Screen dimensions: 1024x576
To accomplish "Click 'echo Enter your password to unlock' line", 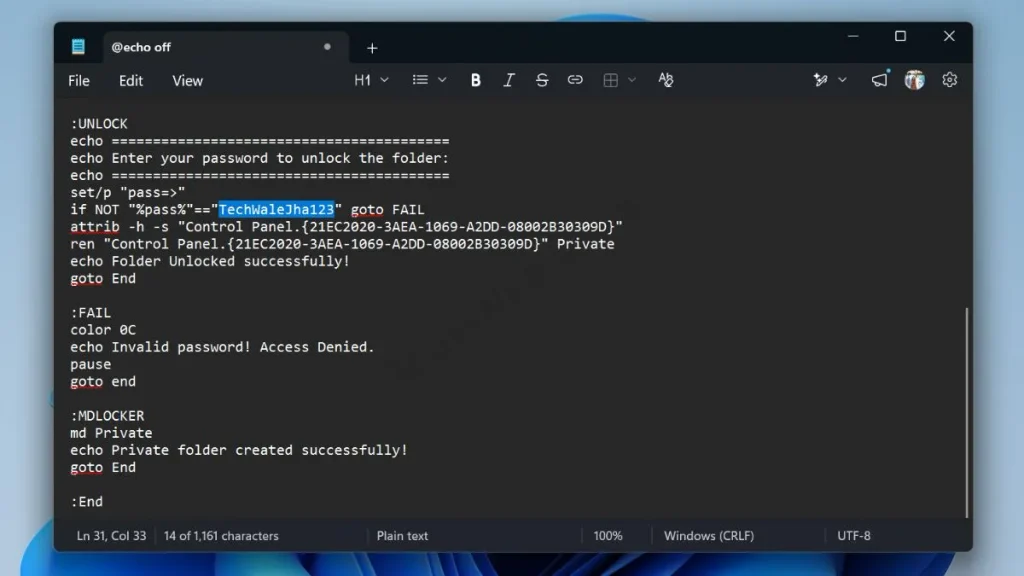I will [x=260, y=158].
